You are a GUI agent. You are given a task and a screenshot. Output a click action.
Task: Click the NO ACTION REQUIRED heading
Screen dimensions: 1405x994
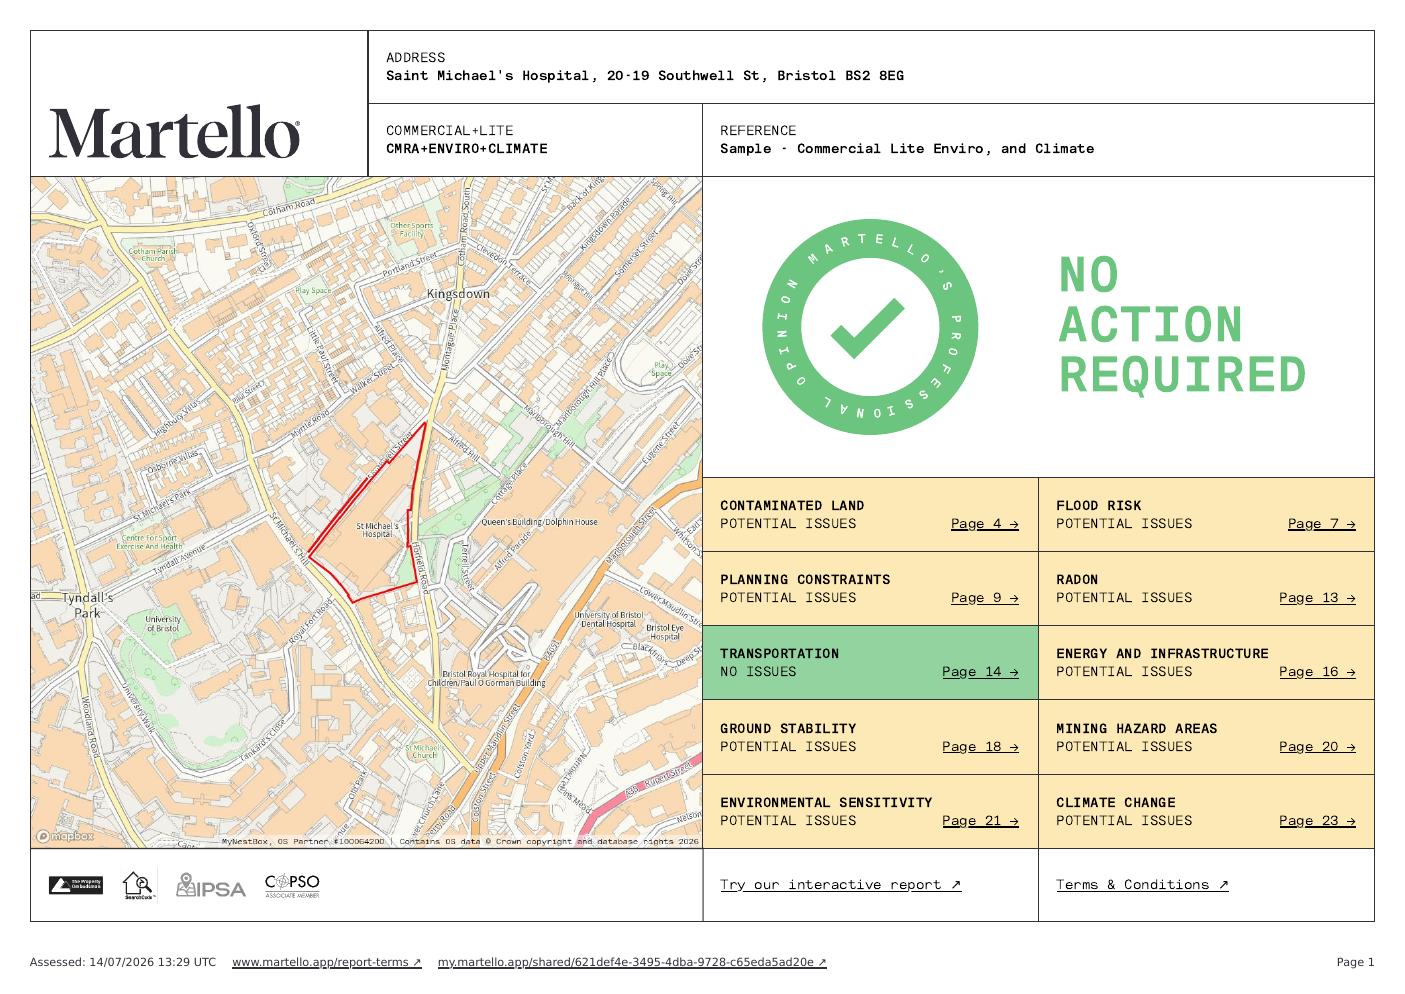point(1182,325)
